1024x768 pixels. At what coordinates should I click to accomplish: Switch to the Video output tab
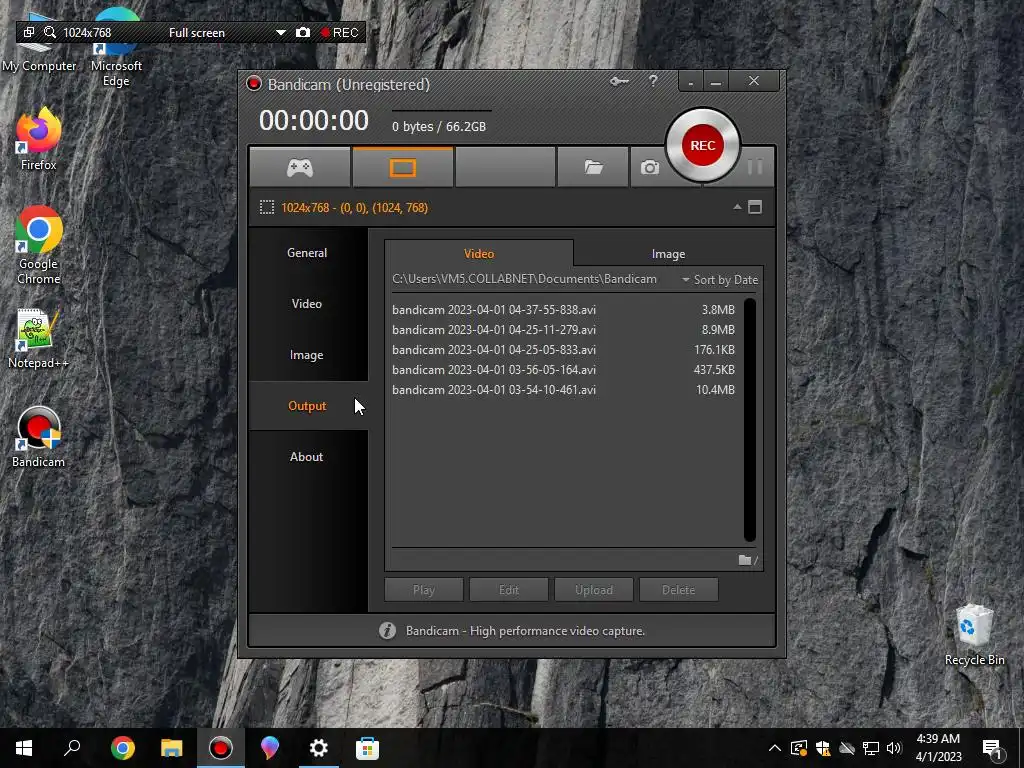[479, 253]
